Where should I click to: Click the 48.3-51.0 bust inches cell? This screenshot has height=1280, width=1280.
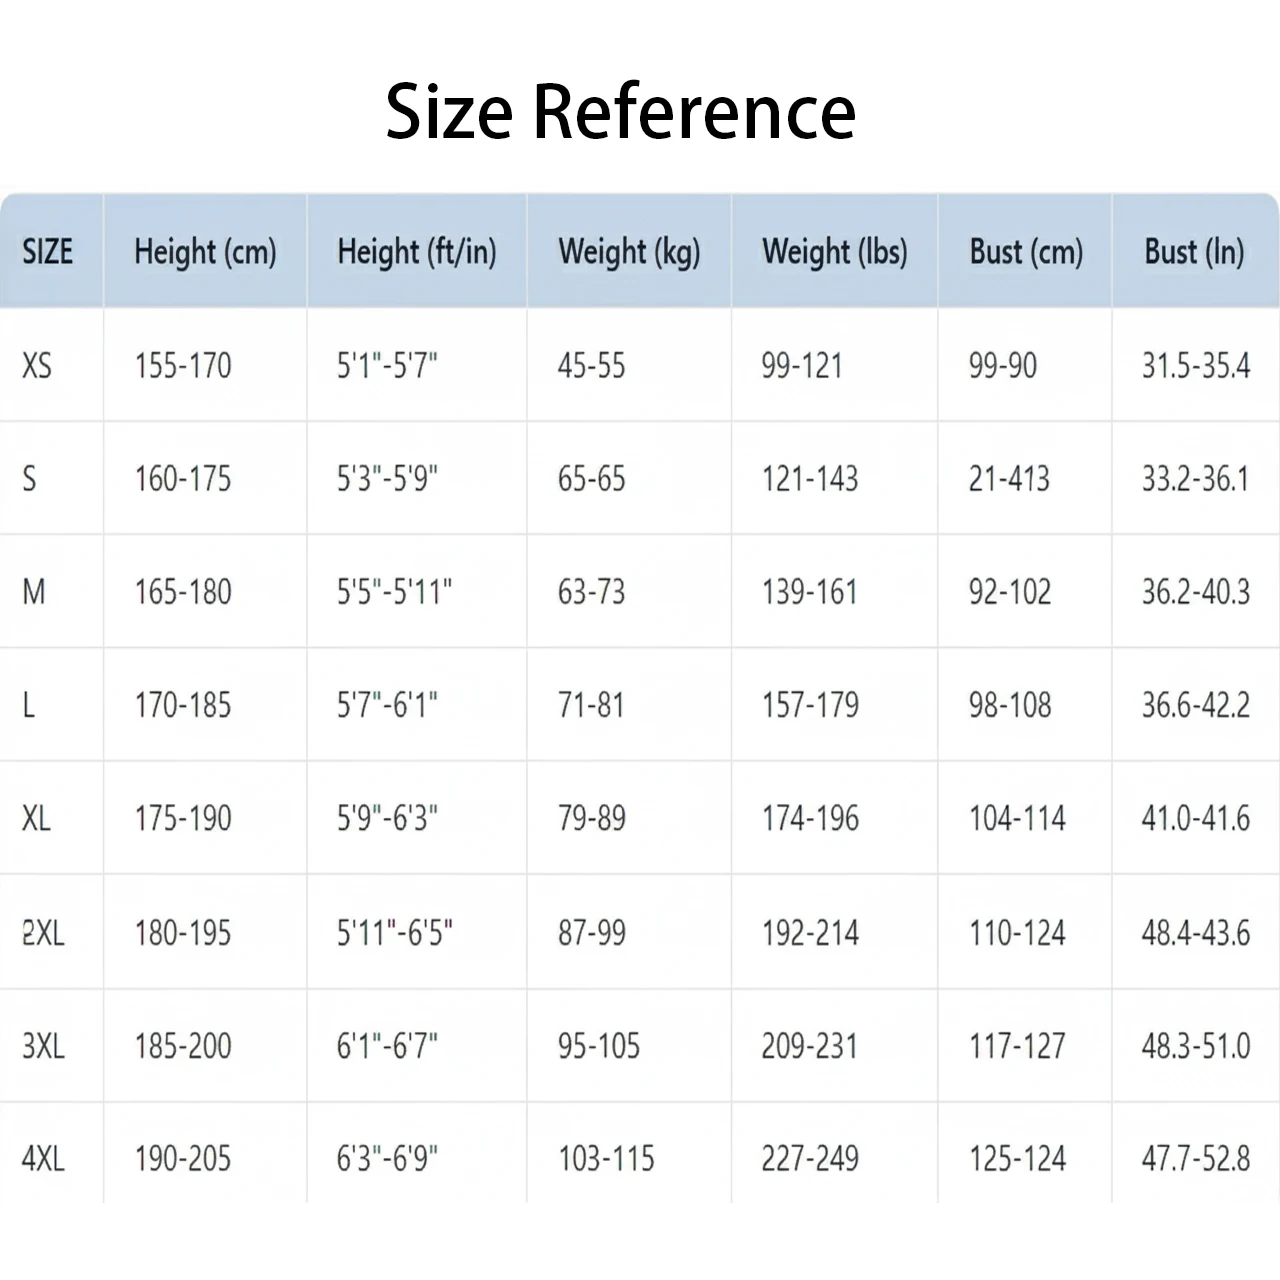coord(1195,1046)
